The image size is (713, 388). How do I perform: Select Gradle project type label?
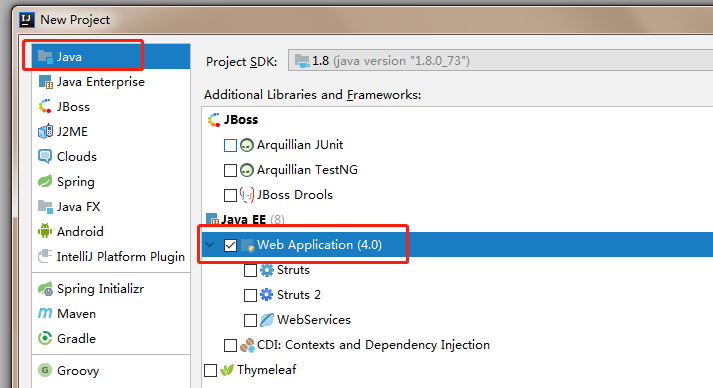coord(76,338)
